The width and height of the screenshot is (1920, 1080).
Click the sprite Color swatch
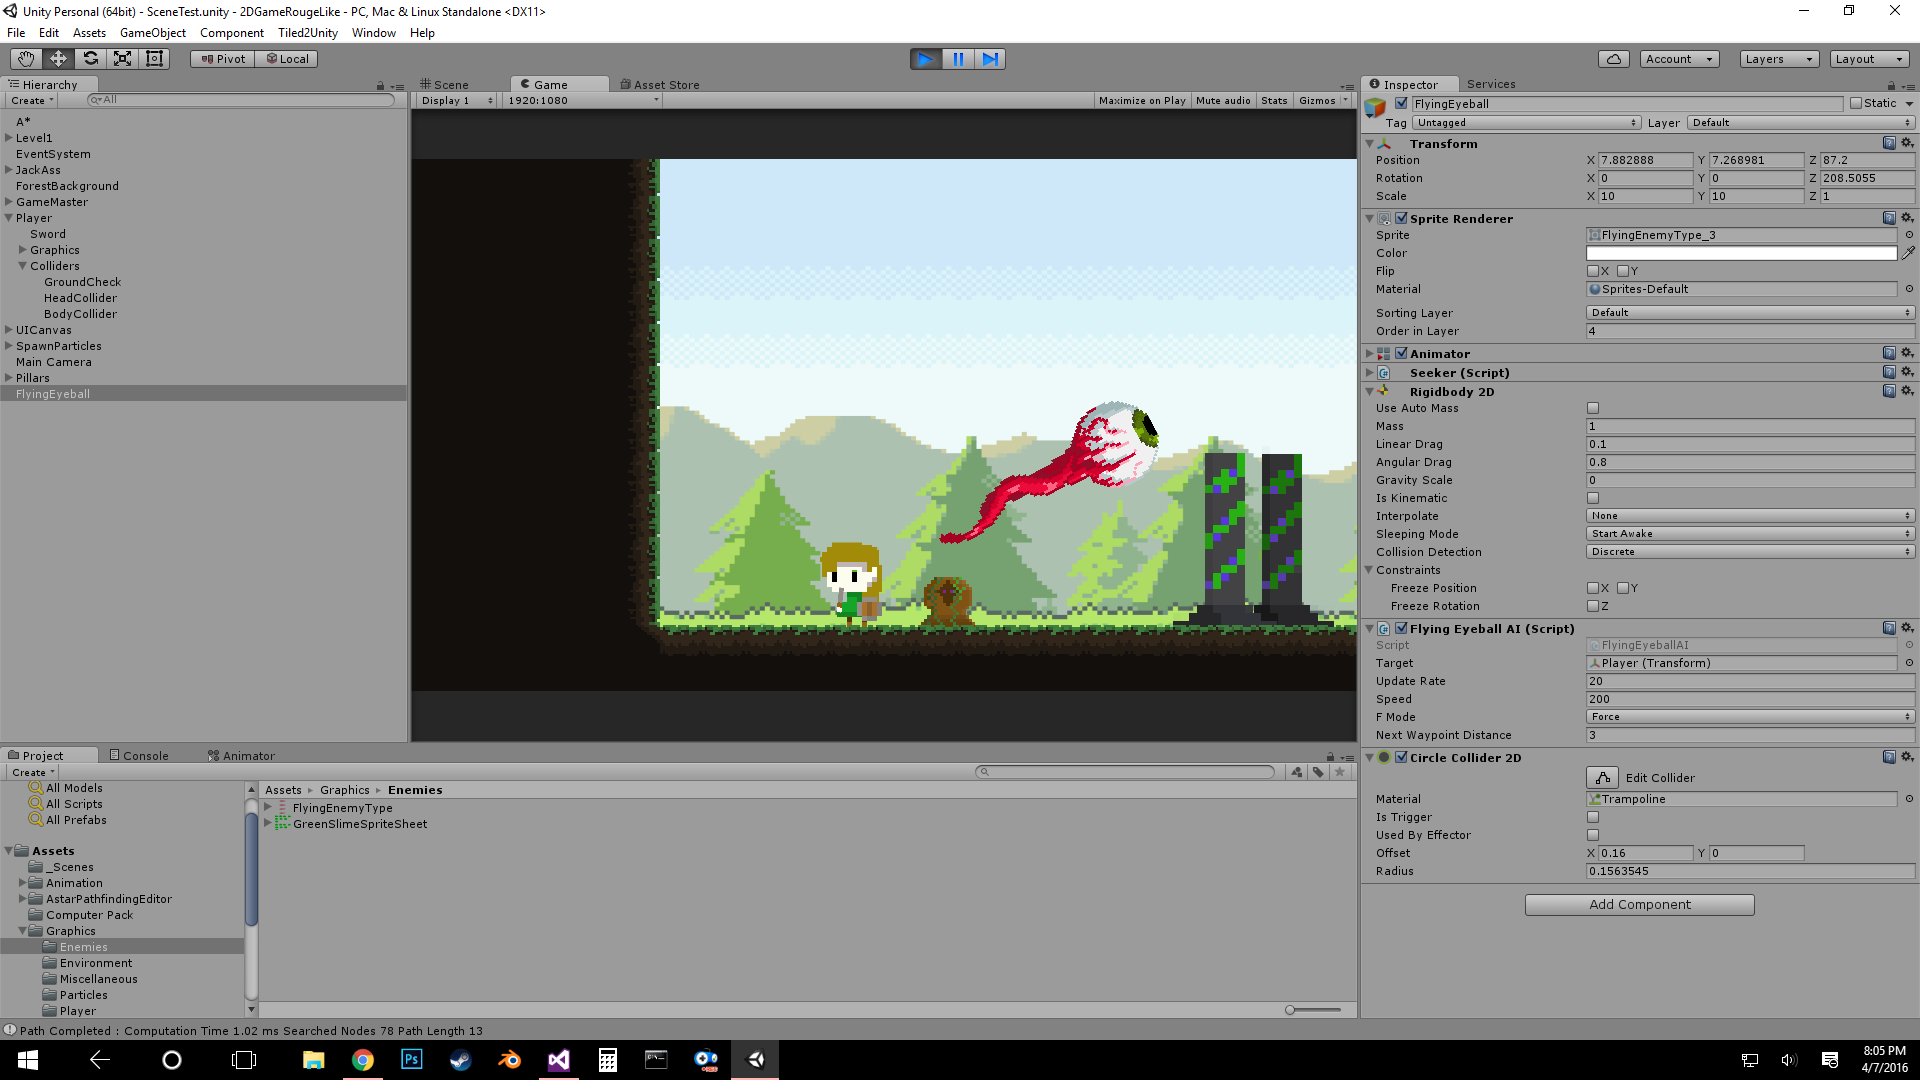pos(1741,253)
